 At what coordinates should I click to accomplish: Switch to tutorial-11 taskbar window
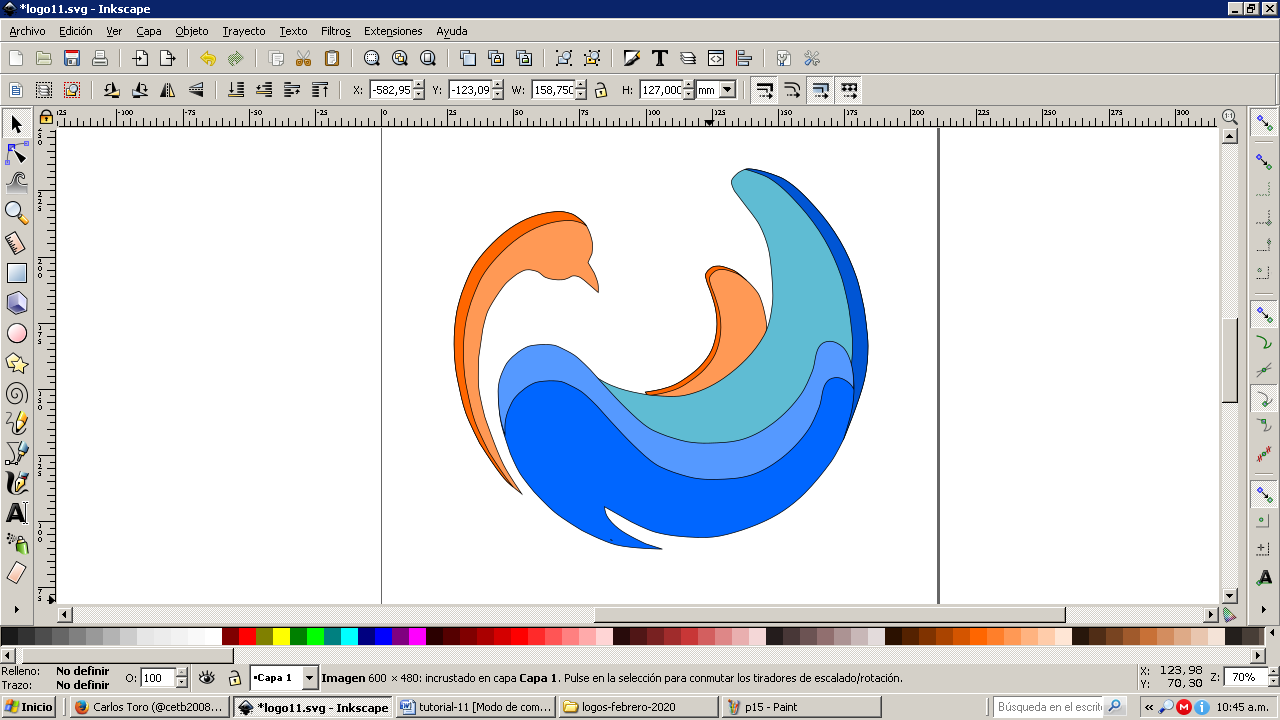[476, 707]
